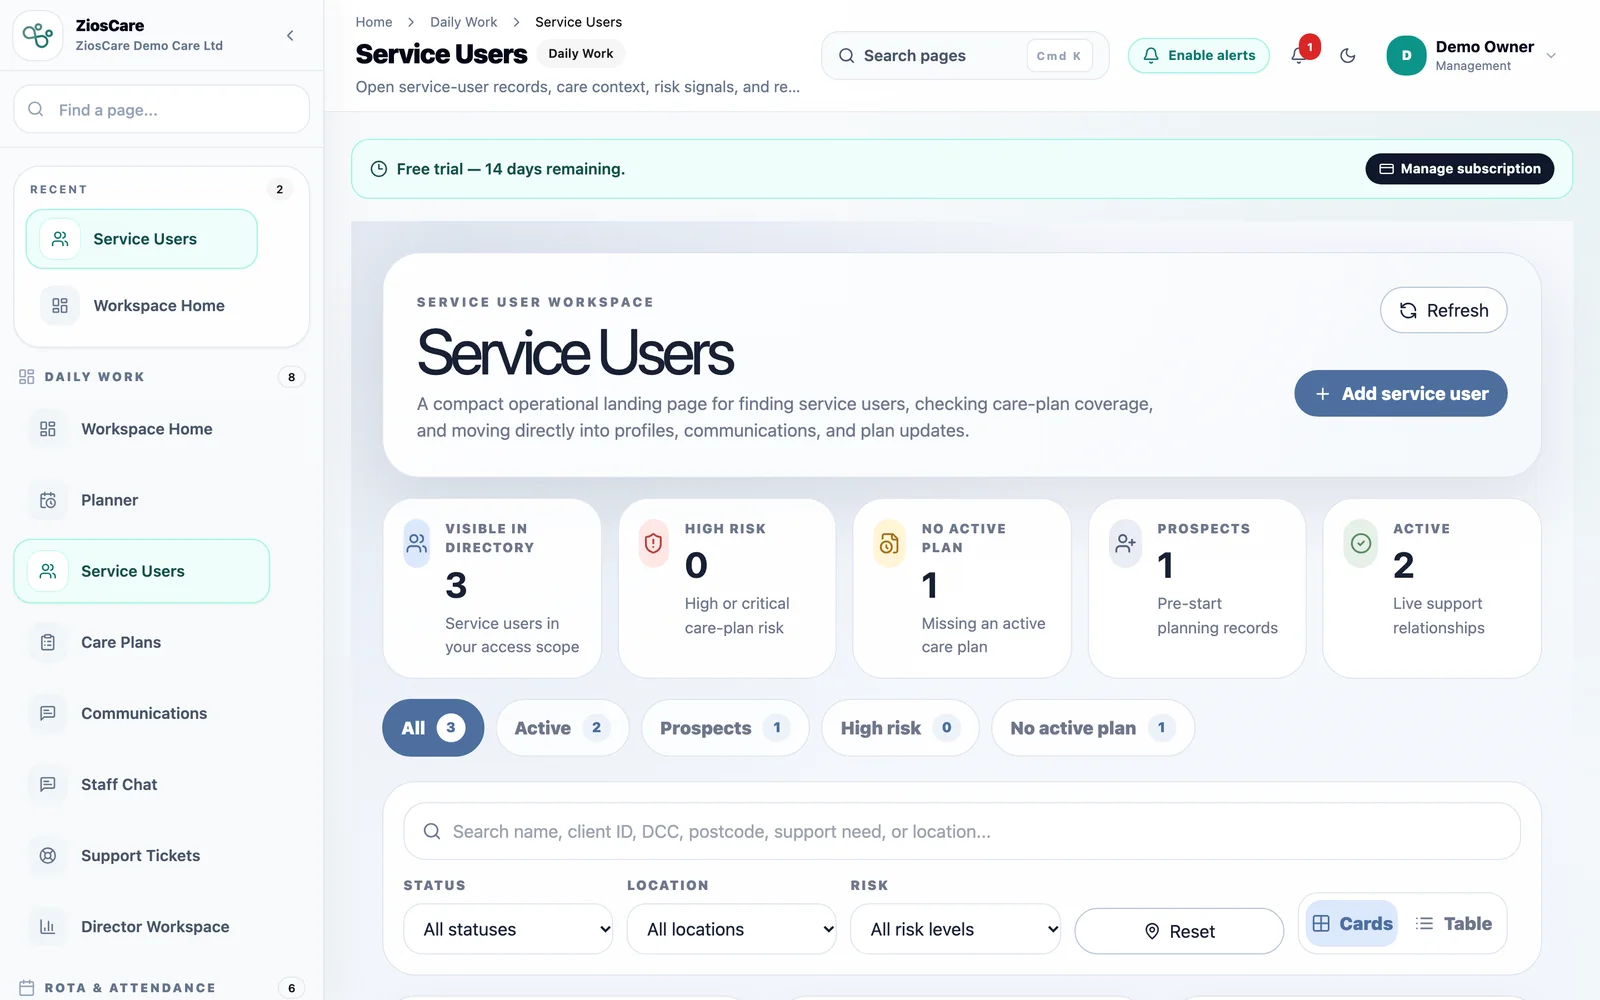This screenshot has width=1600, height=1000.
Task: Click the High Risk shield icon
Action: pyautogui.click(x=653, y=543)
